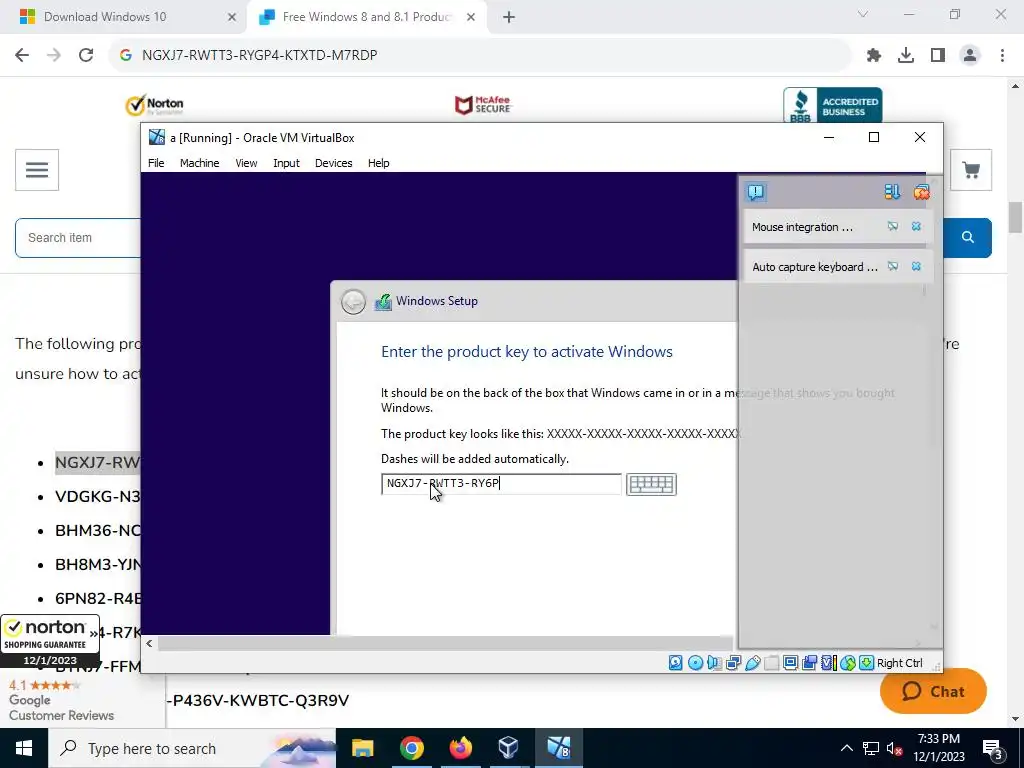Click the network adapters status icon
The image size is (1024, 768).
click(733, 663)
